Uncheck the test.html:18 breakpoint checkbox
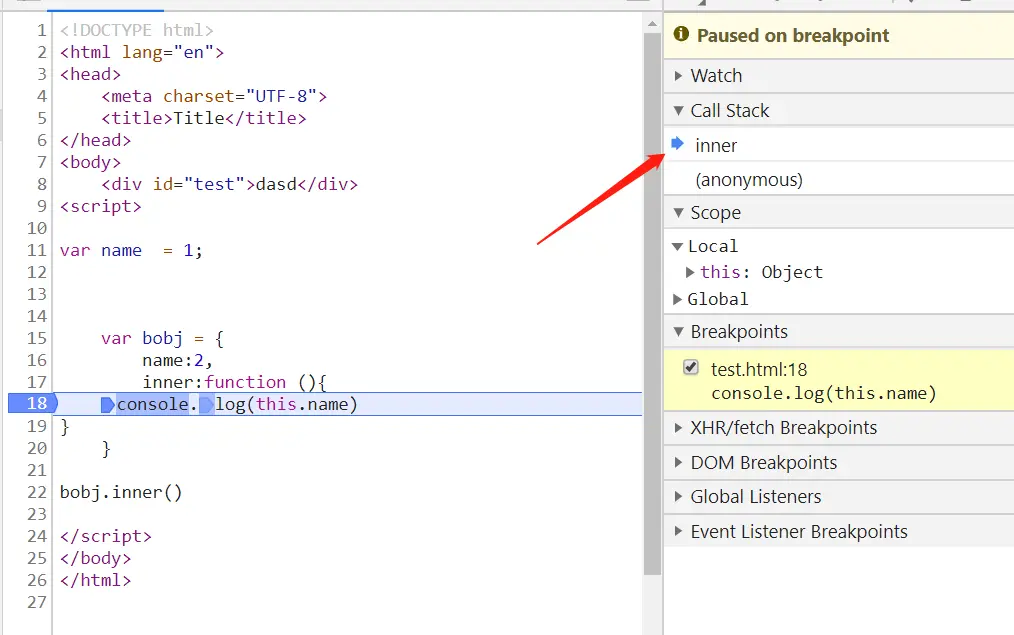 pyautogui.click(x=691, y=368)
